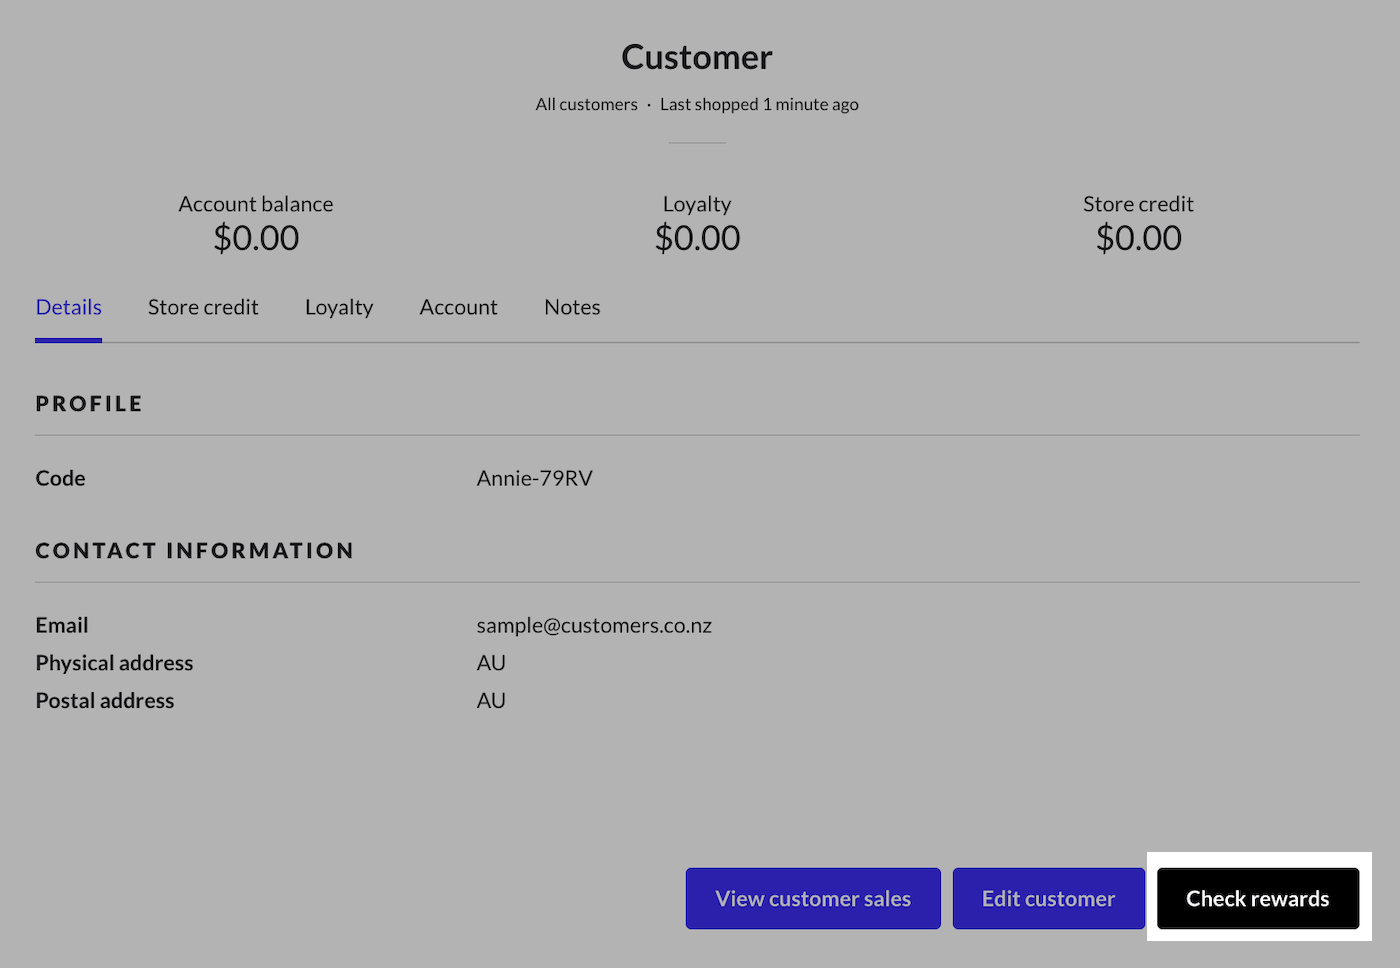Open the Edit customer button
This screenshot has height=968, width=1400.
(x=1048, y=898)
